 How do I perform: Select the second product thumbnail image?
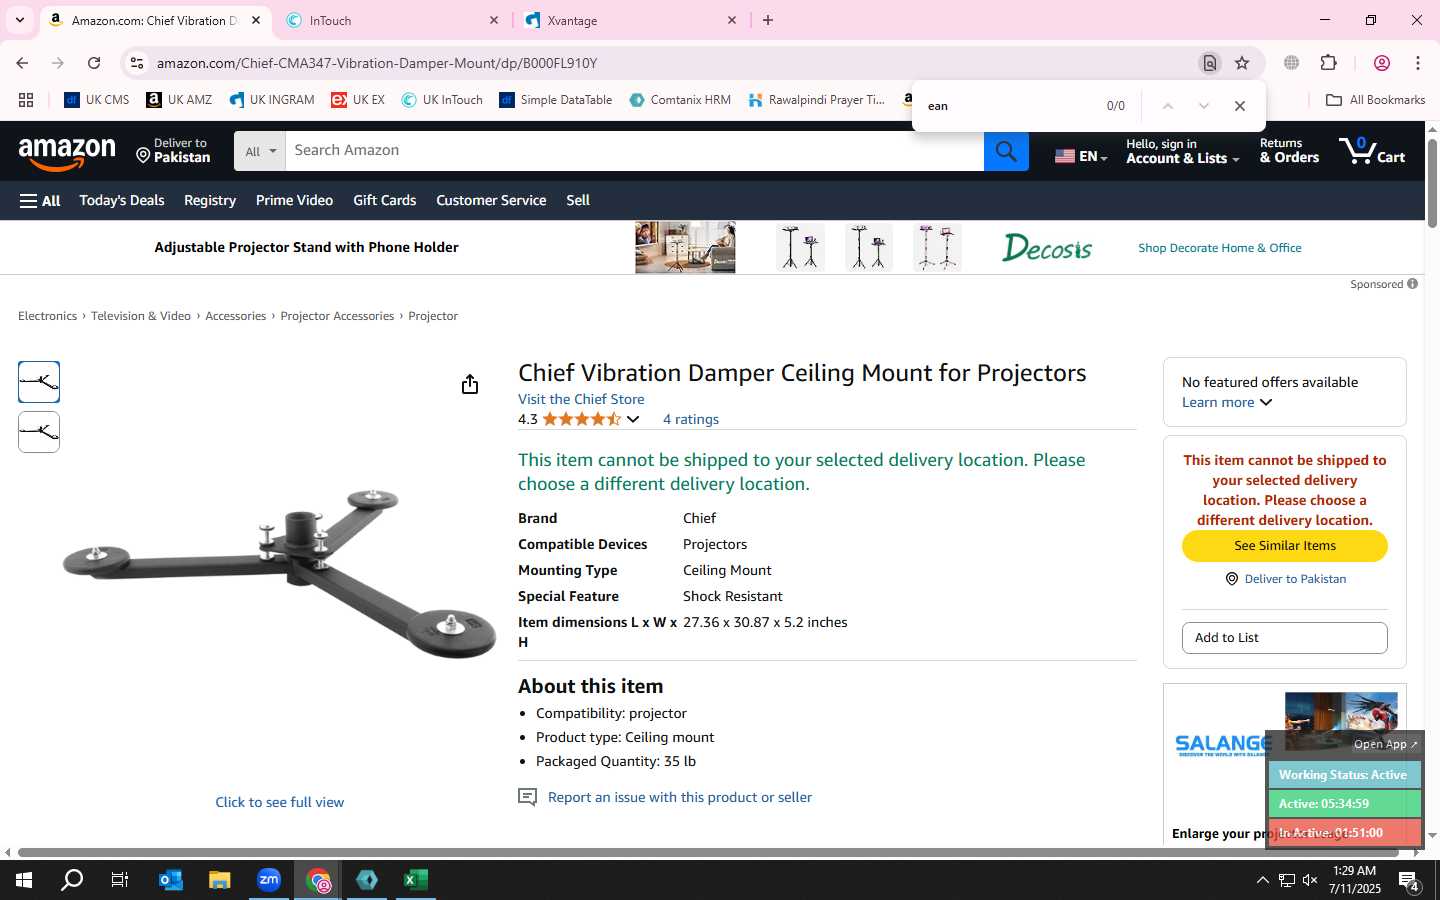coord(39,432)
